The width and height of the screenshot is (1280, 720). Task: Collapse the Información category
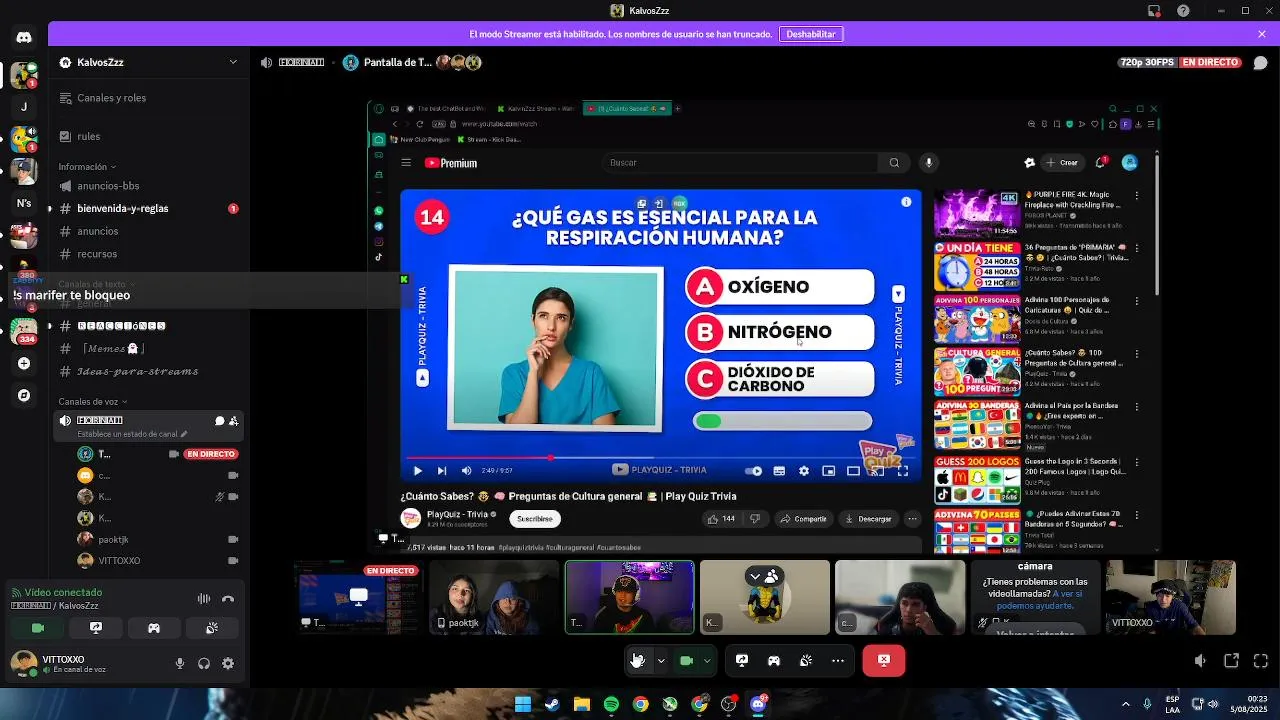[87, 167]
